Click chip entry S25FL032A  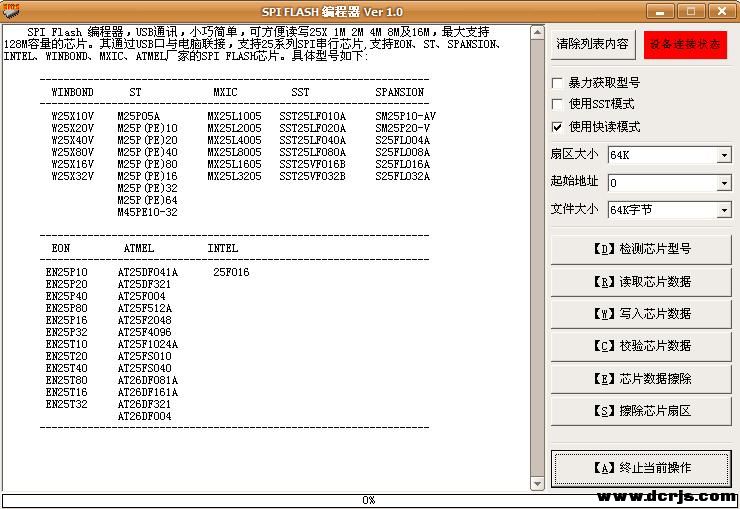[x=402, y=176]
